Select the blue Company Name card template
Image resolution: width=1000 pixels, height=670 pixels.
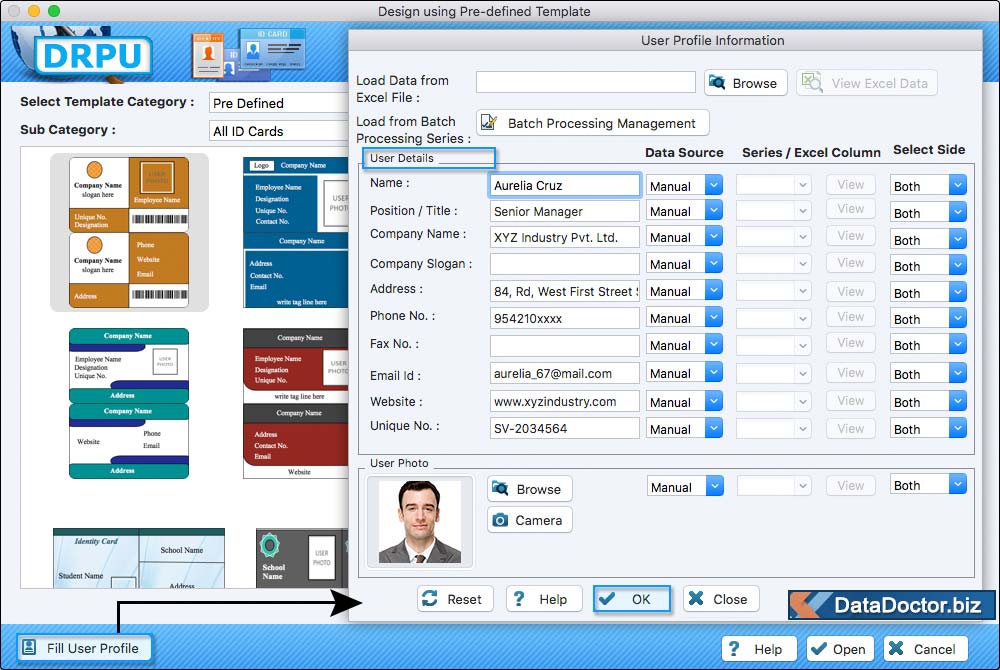tap(296, 232)
